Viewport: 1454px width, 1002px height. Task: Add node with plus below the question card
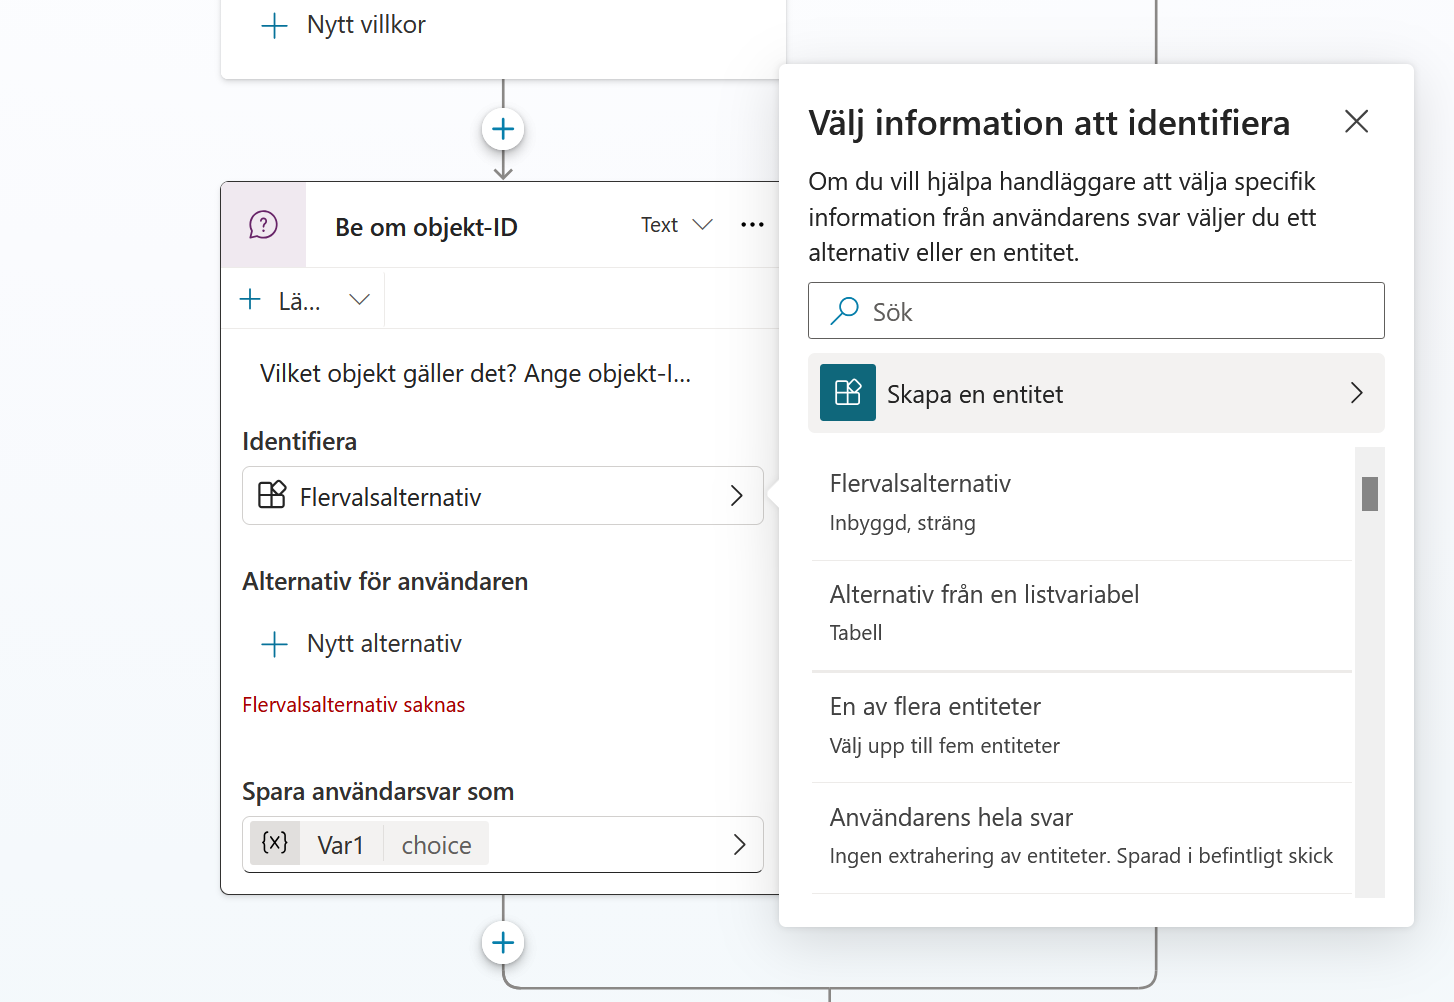coord(503,942)
